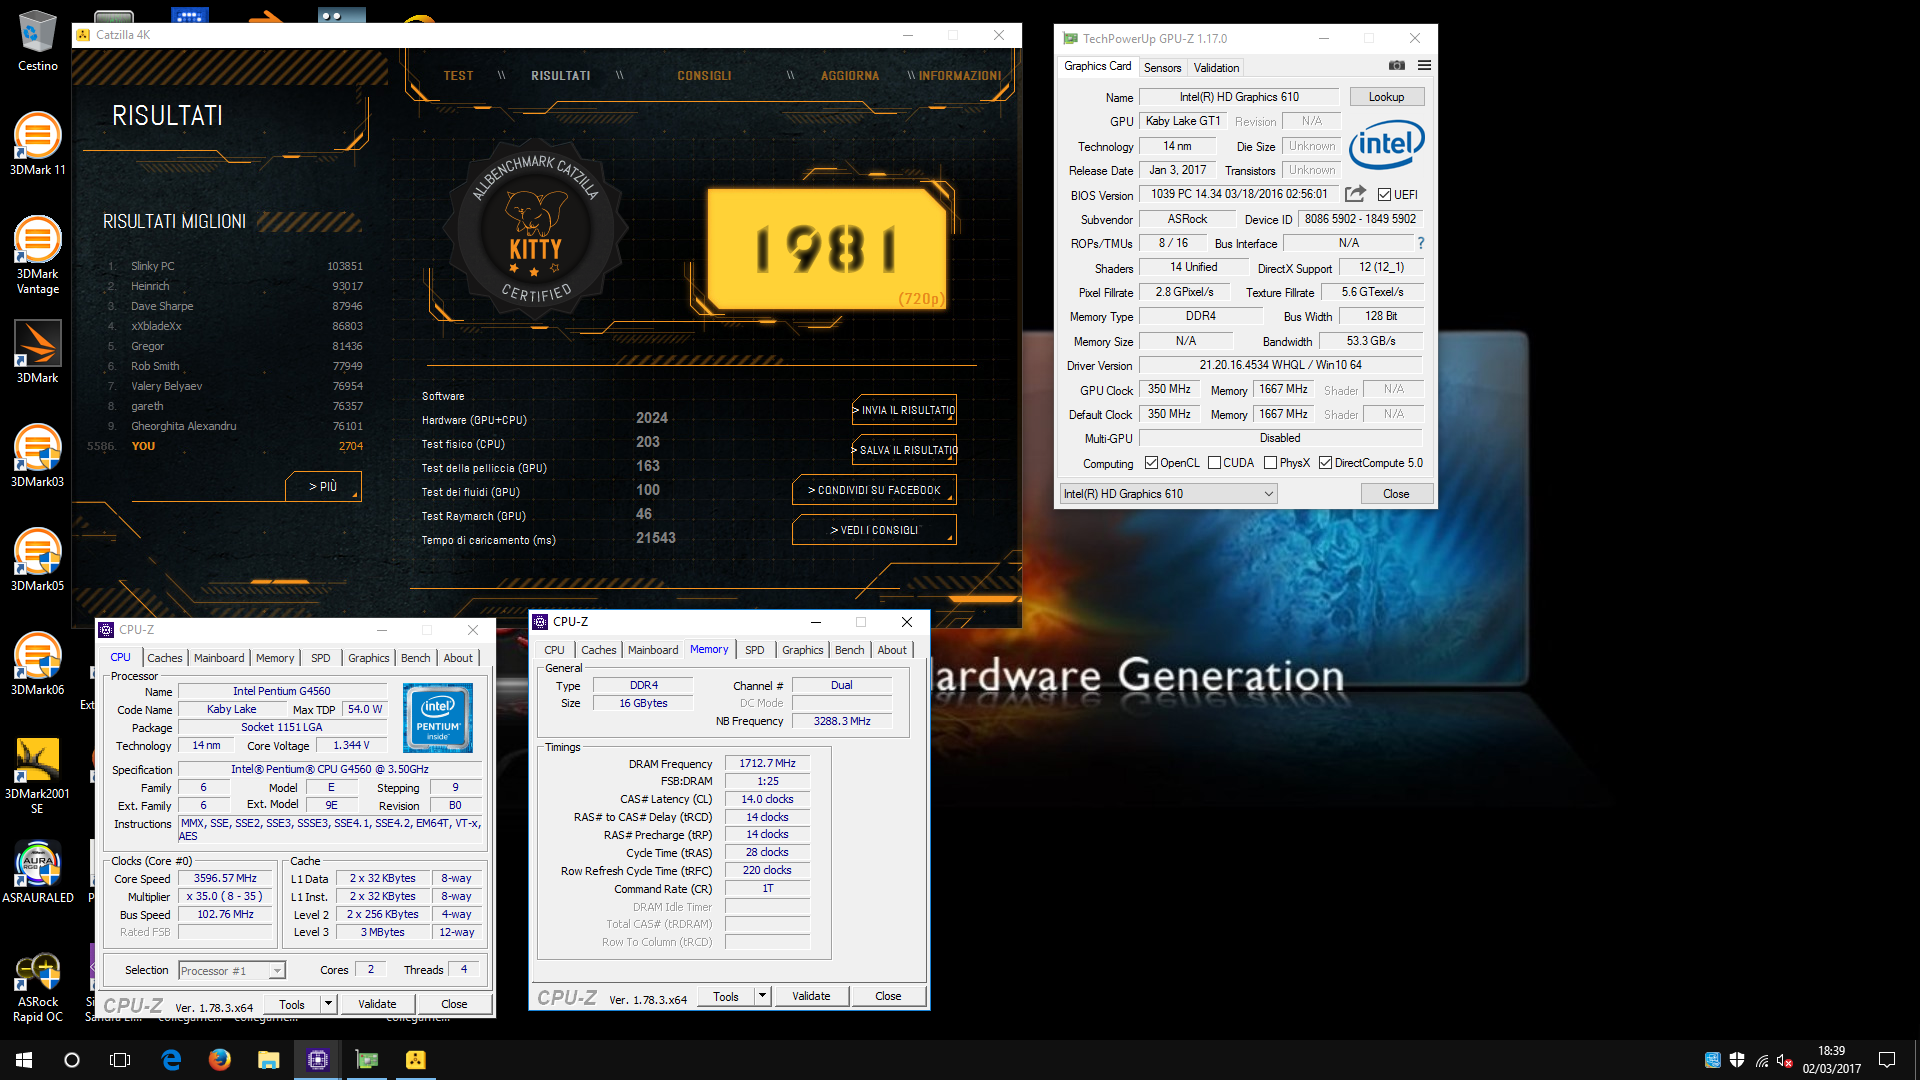1920x1080 pixels.
Task: Select the 'Slinky PC' leaderboard entry
Action: pyautogui.click(x=237, y=266)
